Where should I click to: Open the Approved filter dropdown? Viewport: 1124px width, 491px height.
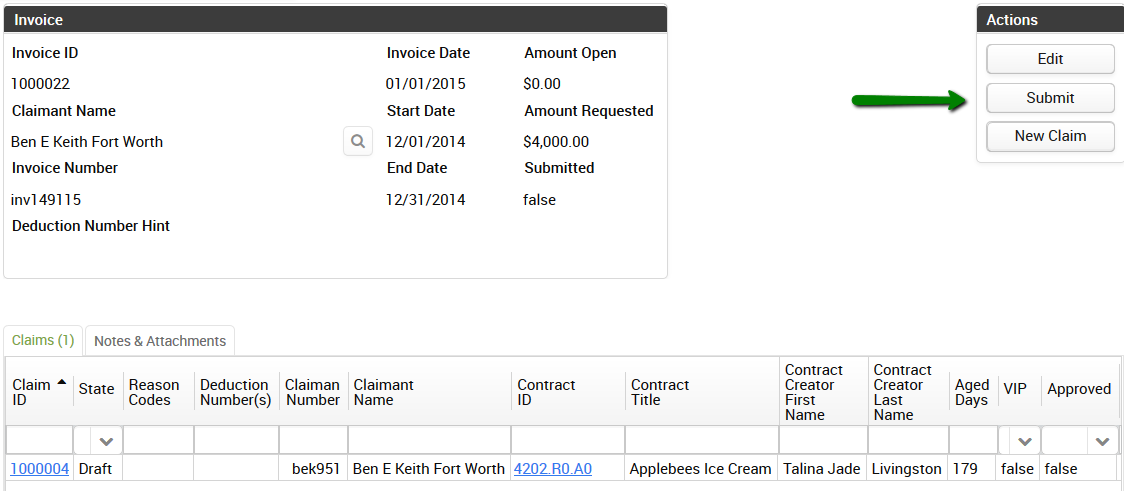1102,441
